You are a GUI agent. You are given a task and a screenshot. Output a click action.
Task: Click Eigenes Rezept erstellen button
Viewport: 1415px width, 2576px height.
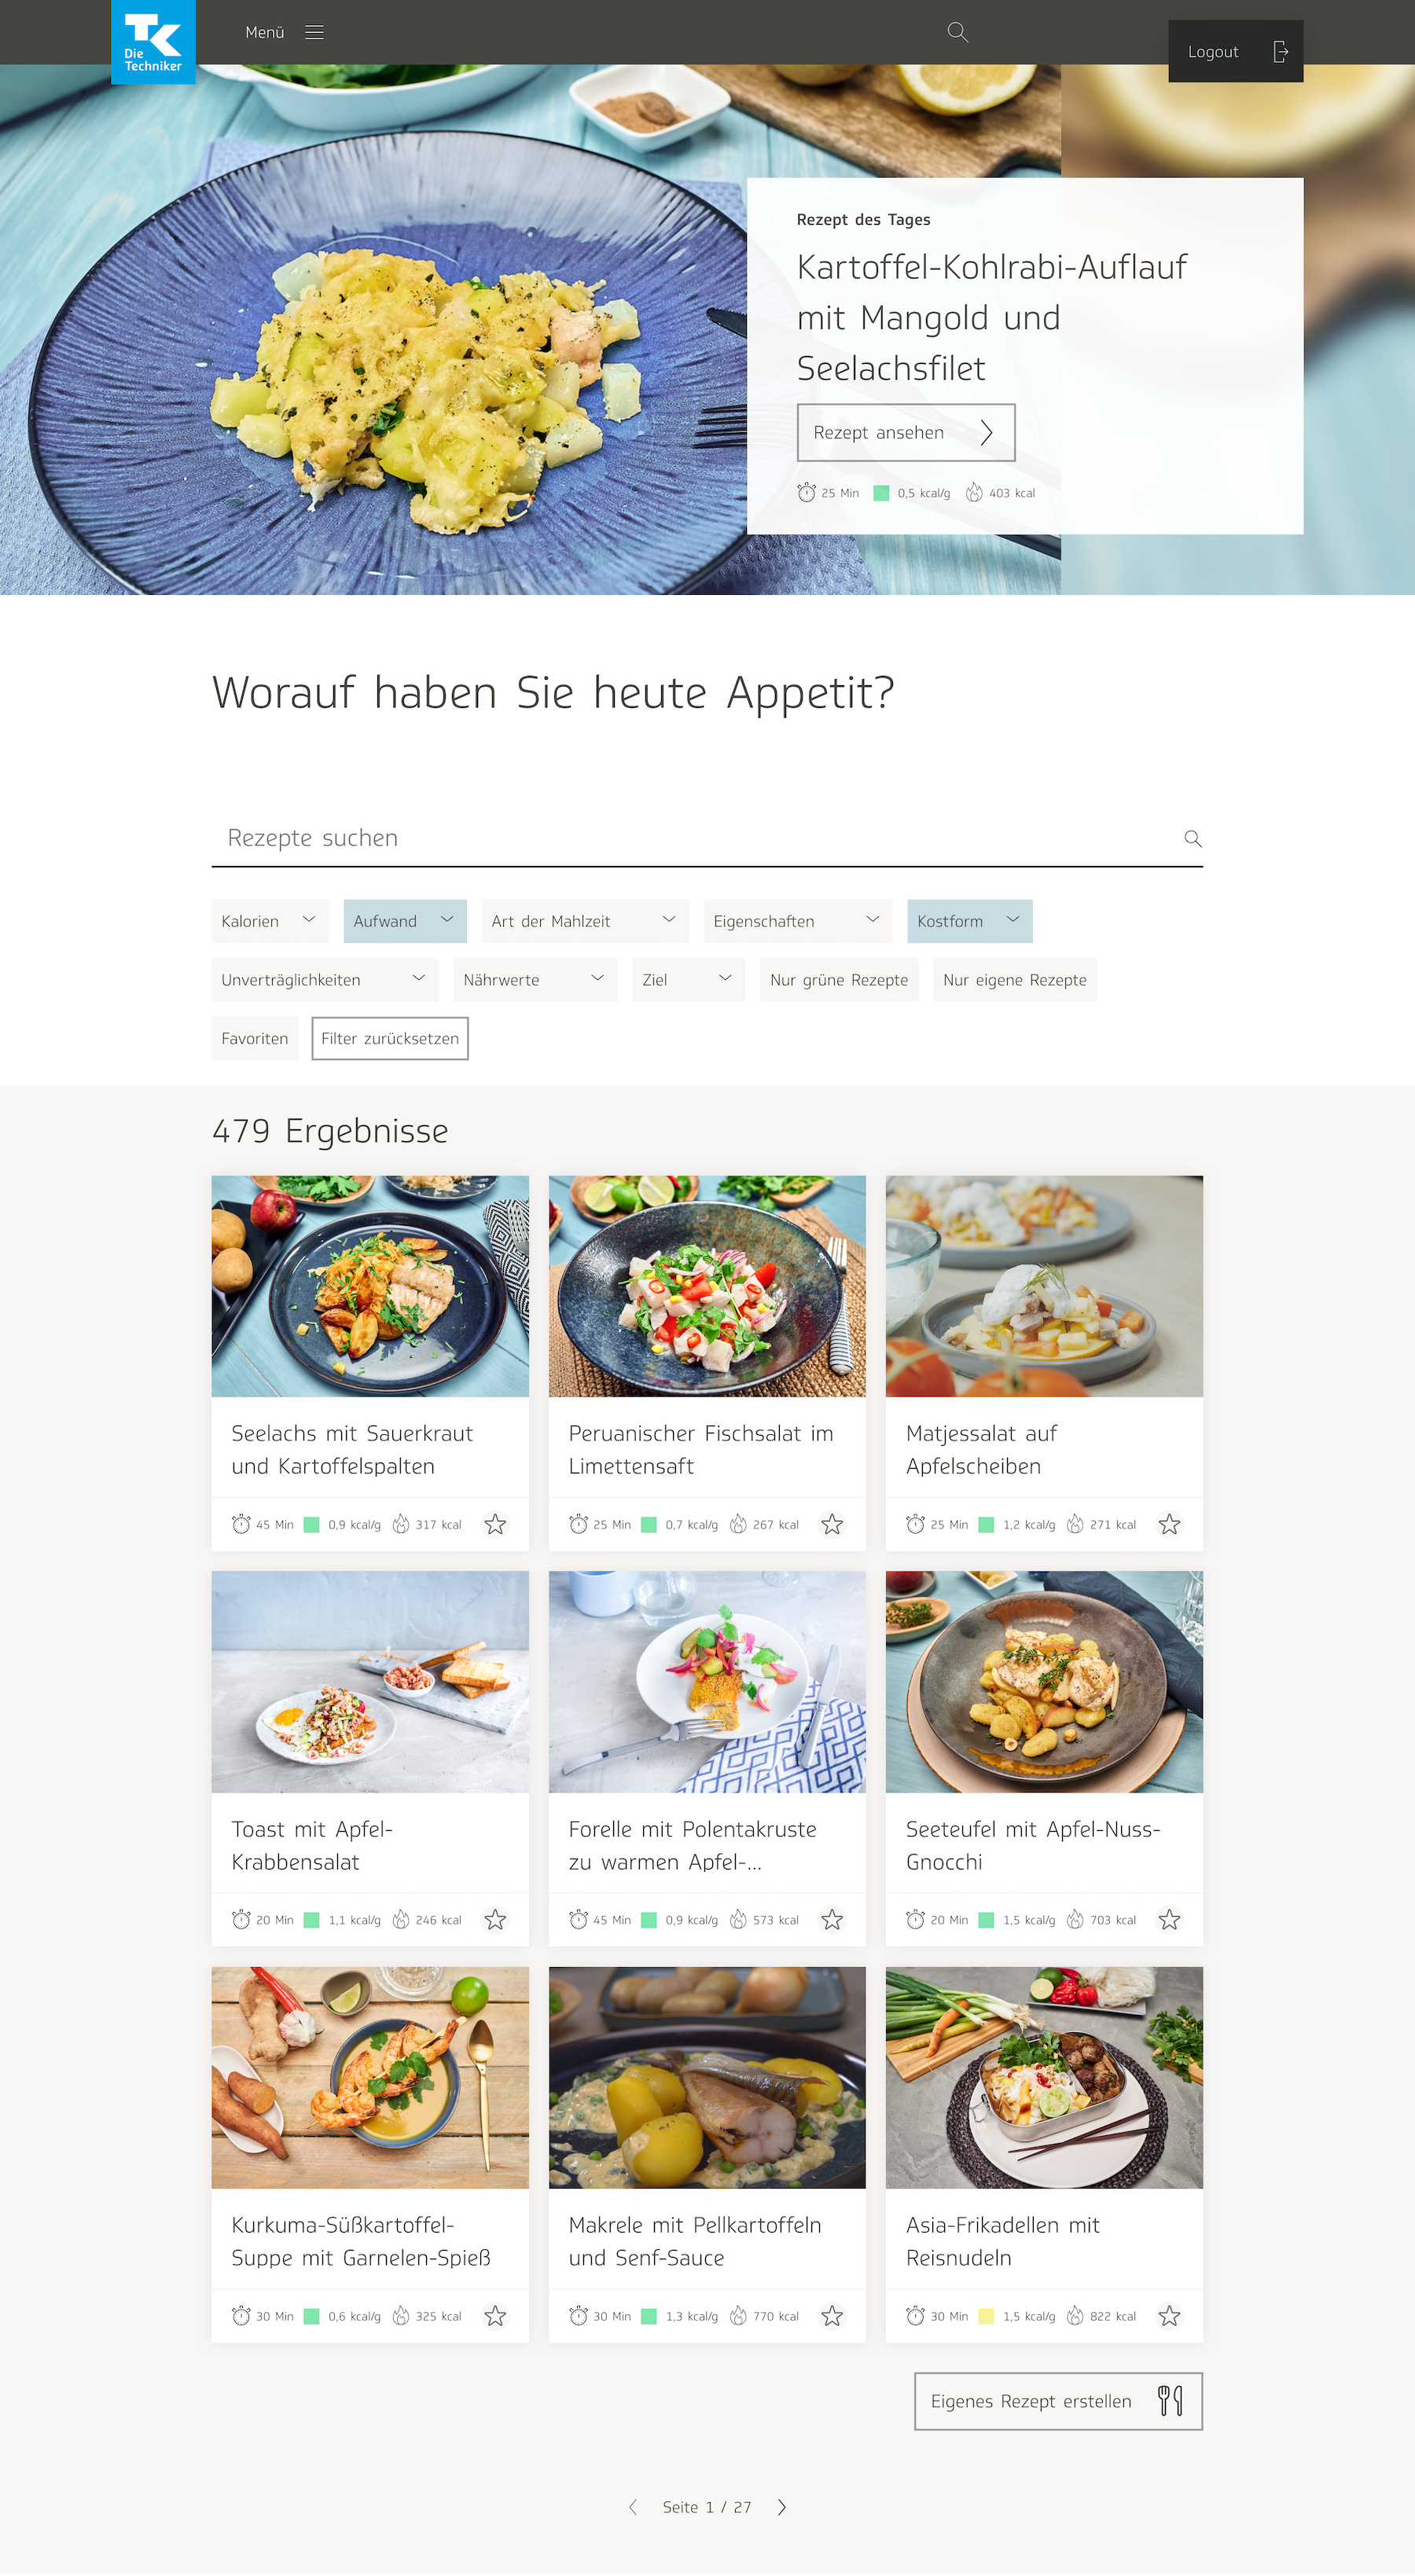tap(1058, 2400)
